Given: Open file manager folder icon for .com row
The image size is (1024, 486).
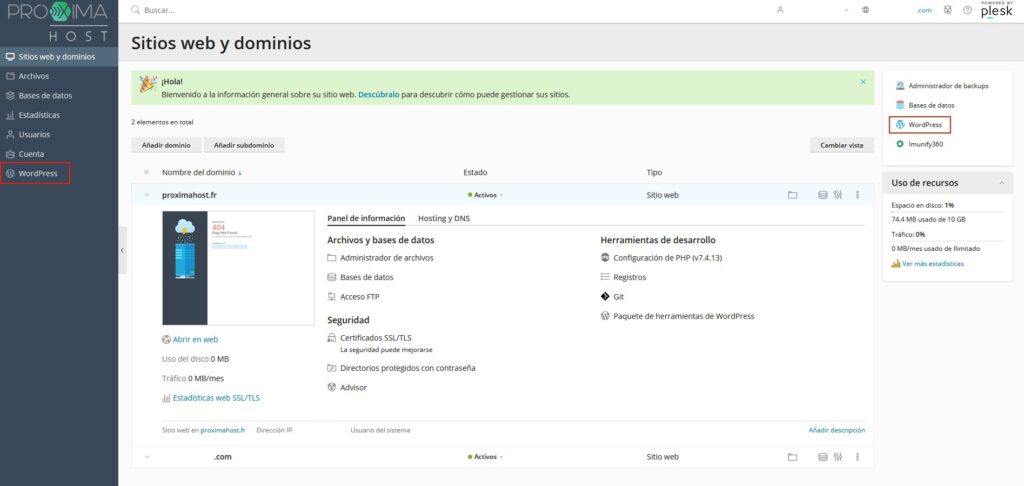Looking at the screenshot, I should (792, 457).
